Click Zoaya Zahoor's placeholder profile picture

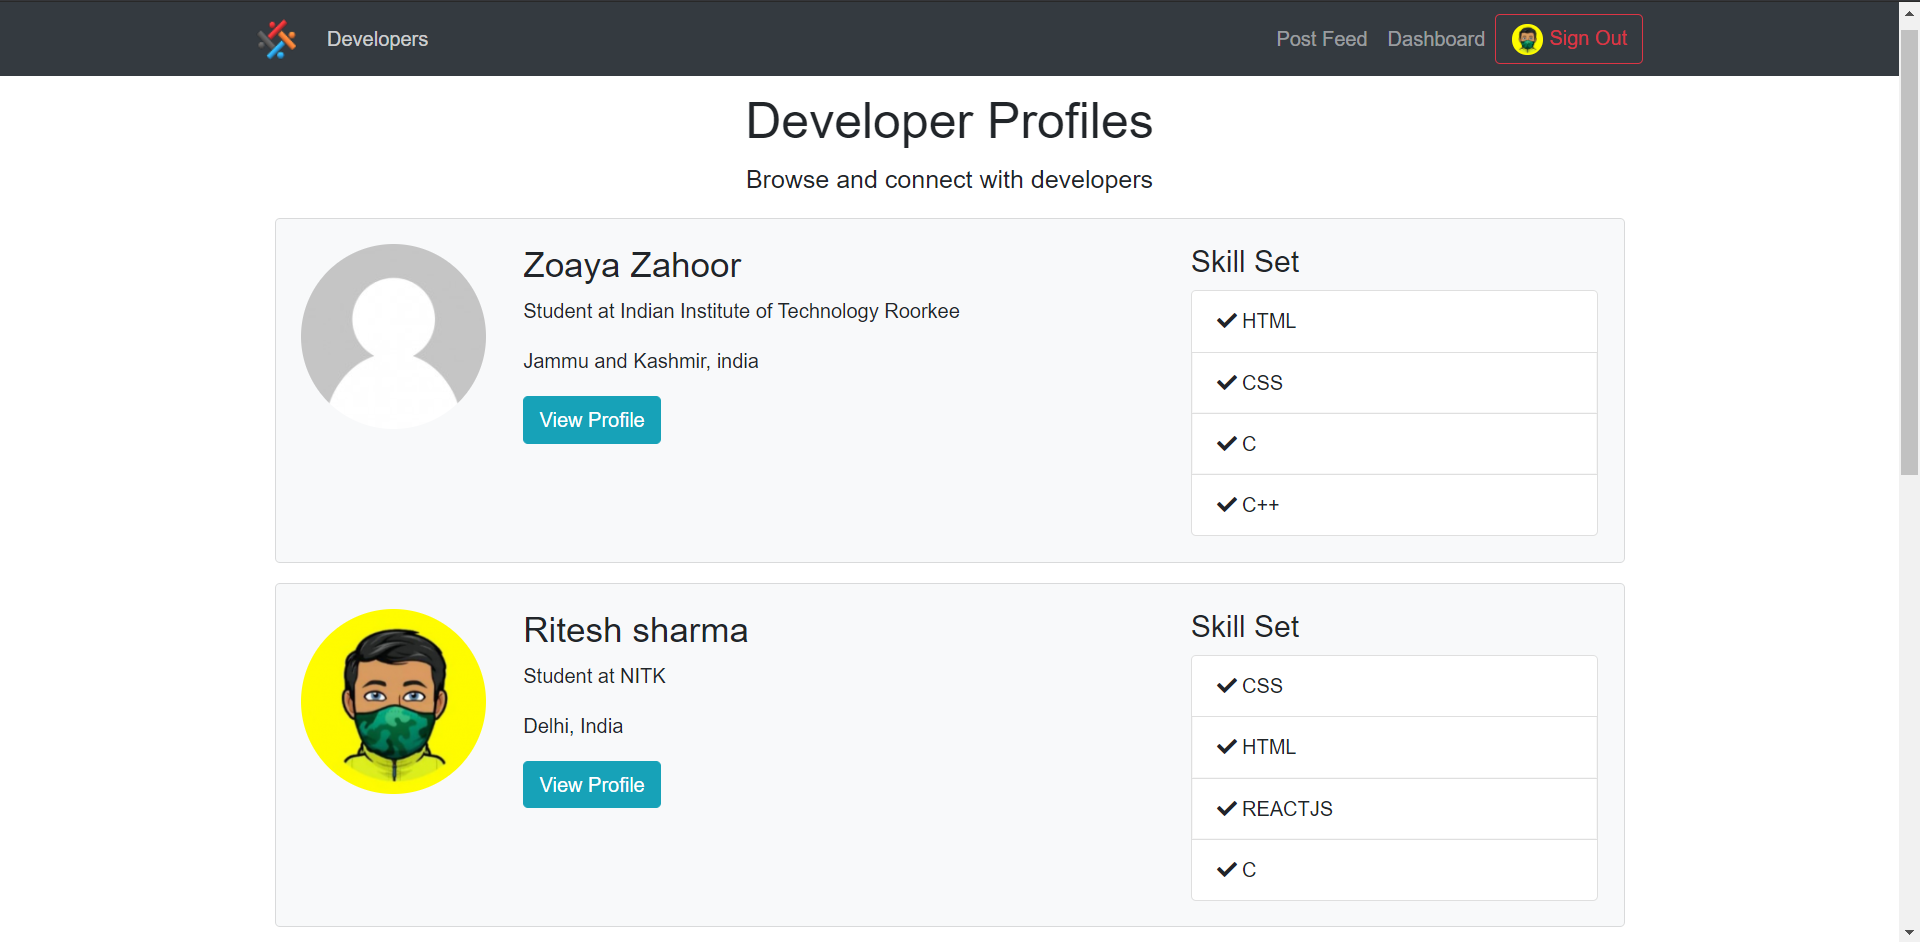point(393,336)
